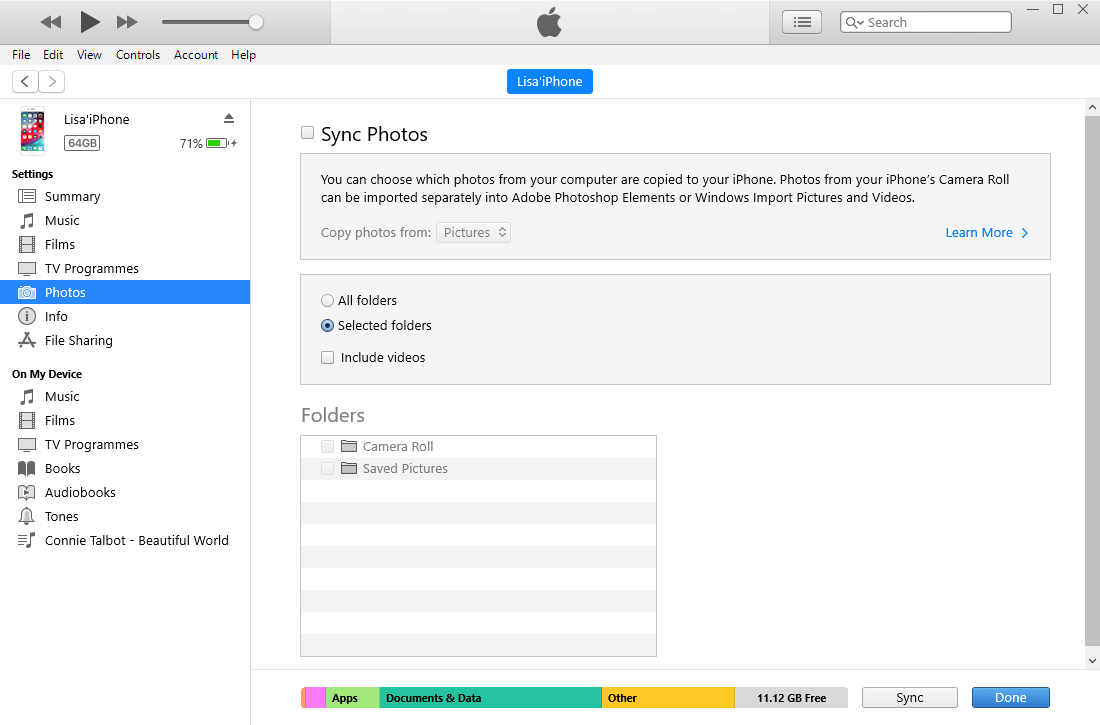Click the Films icon under On My Device
Image resolution: width=1100 pixels, height=725 pixels.
coord(27,420)
